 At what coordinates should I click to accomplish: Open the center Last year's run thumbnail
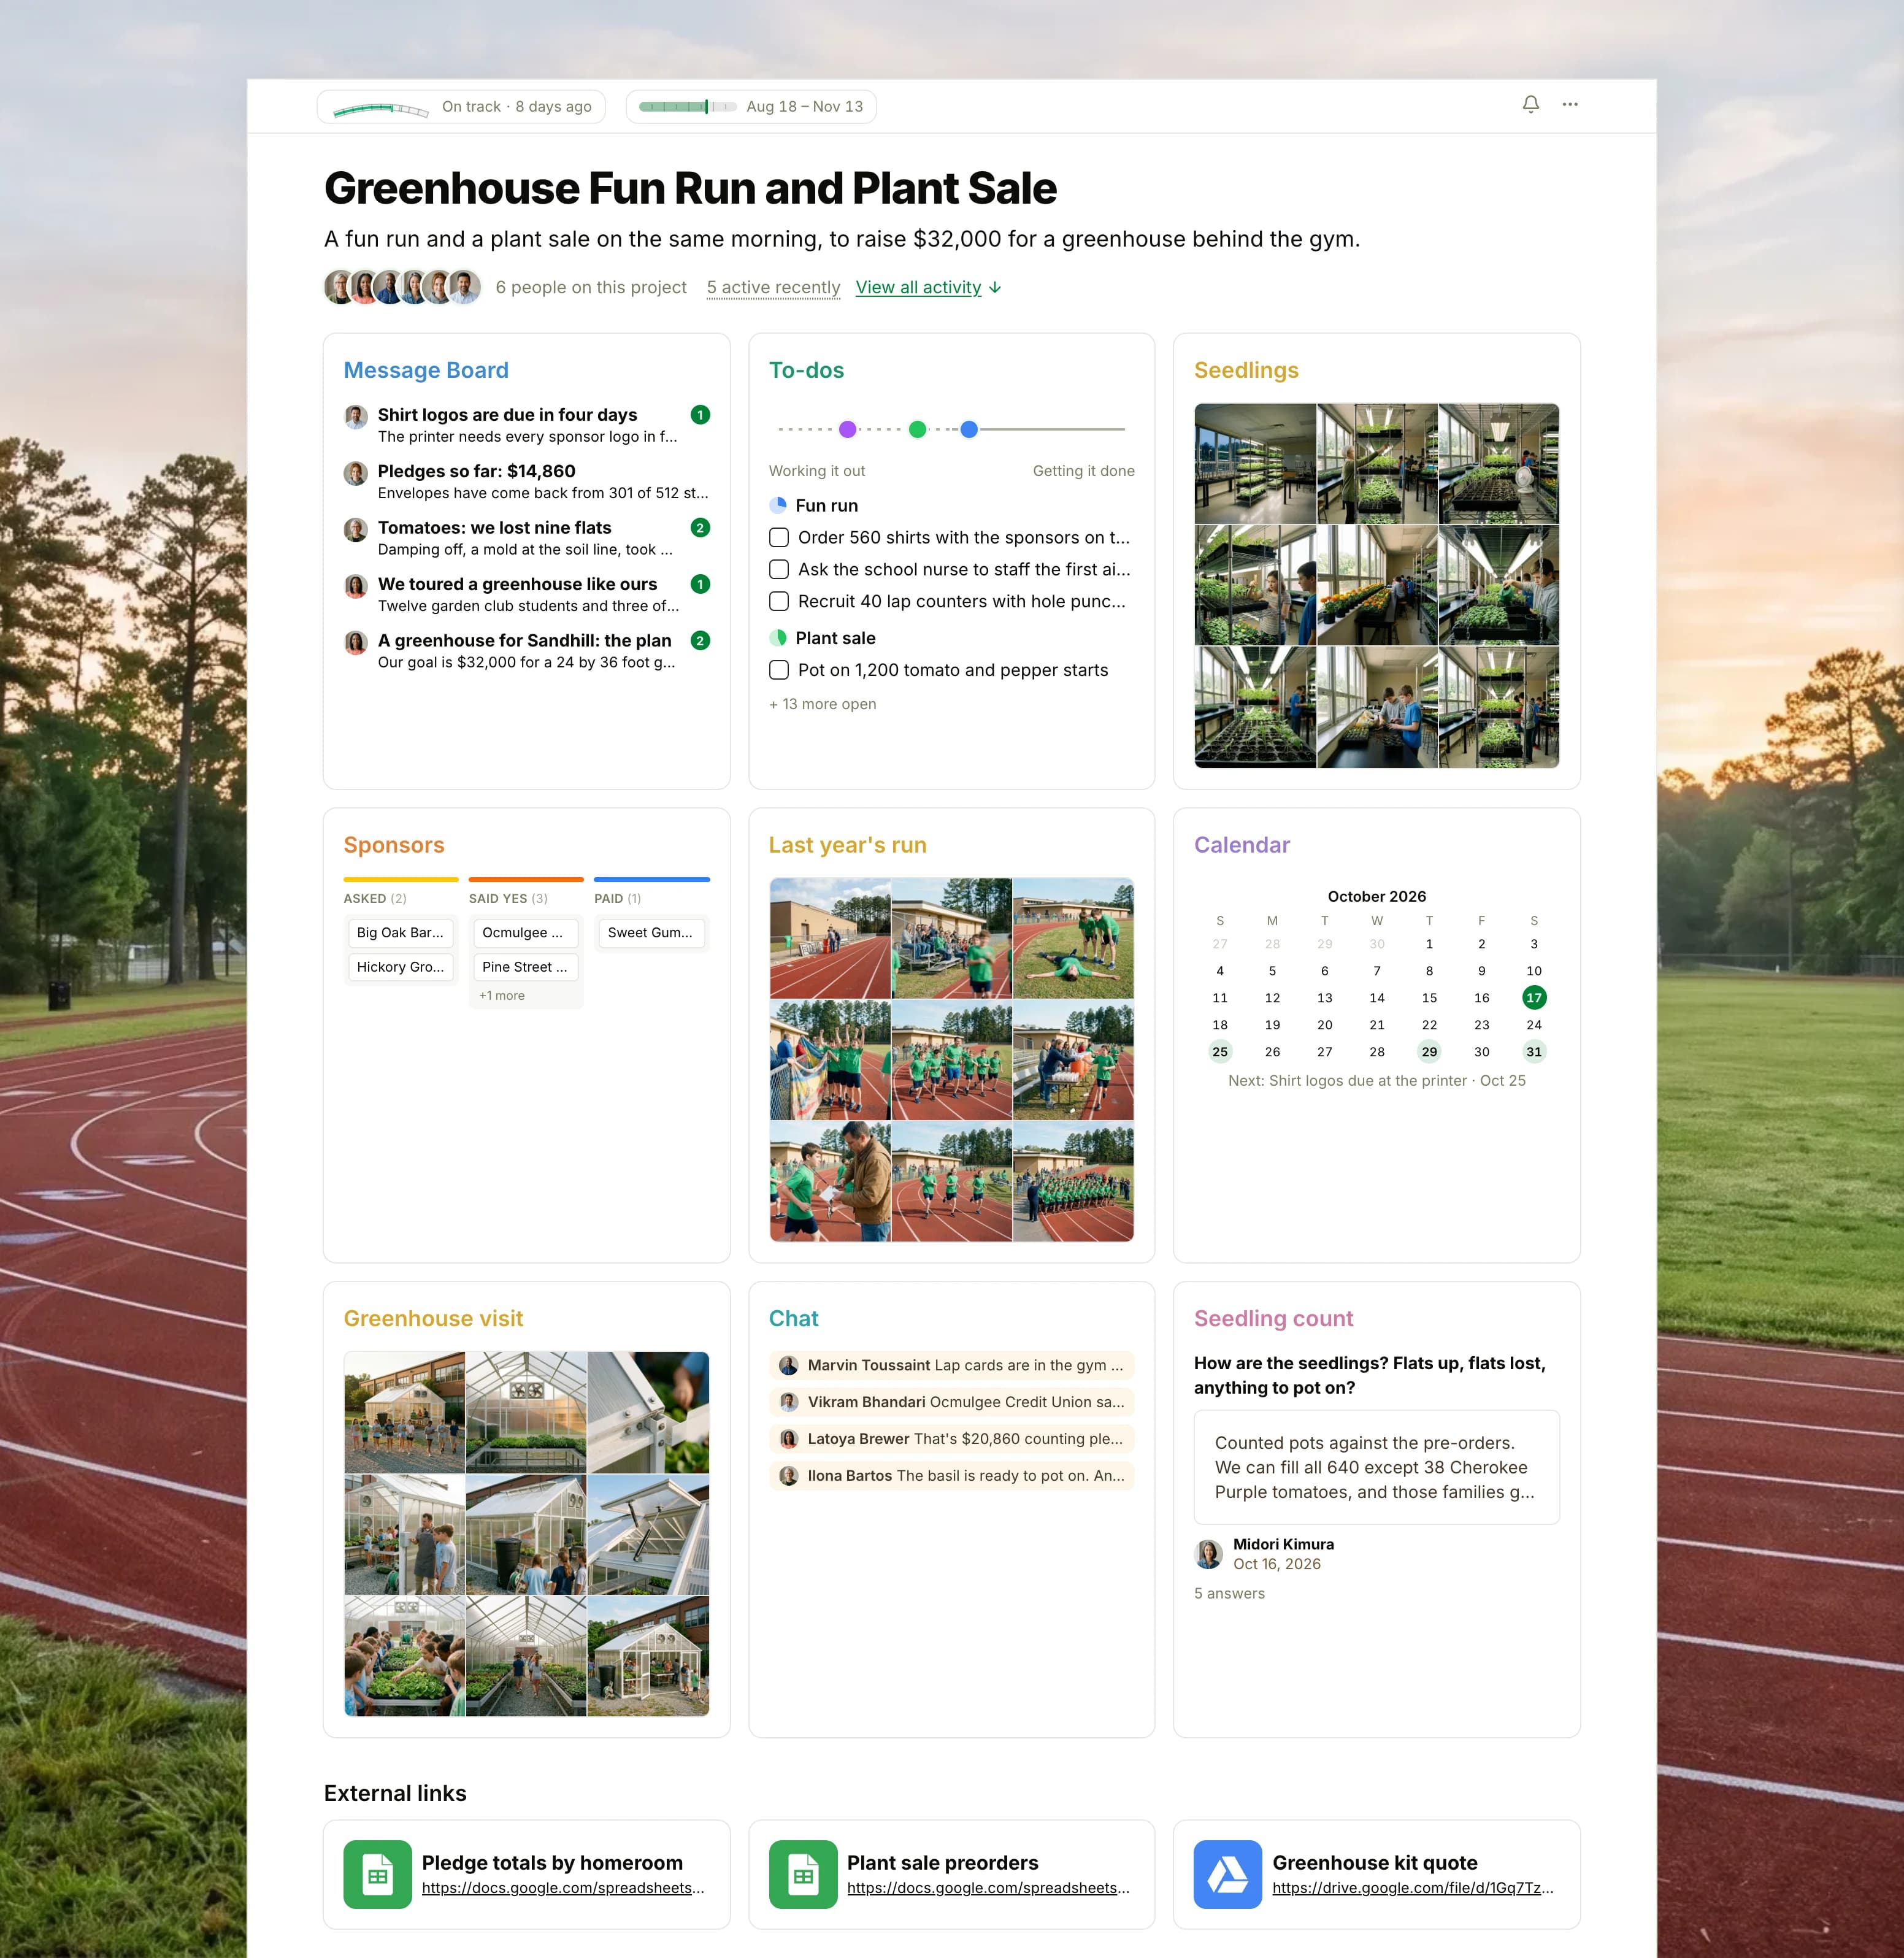click(951, 1060)
